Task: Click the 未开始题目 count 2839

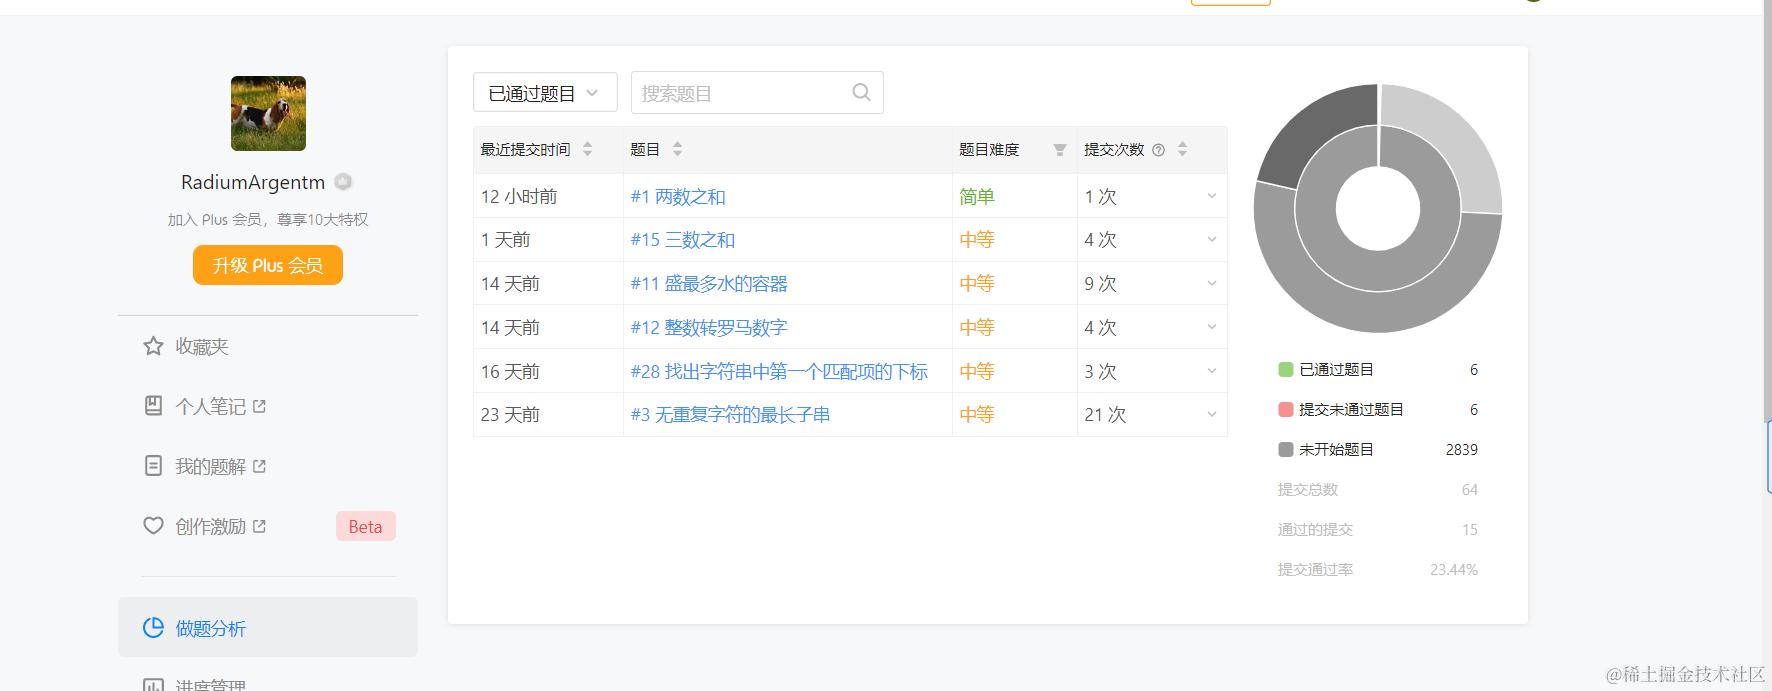Action: tap(1461, 449)
